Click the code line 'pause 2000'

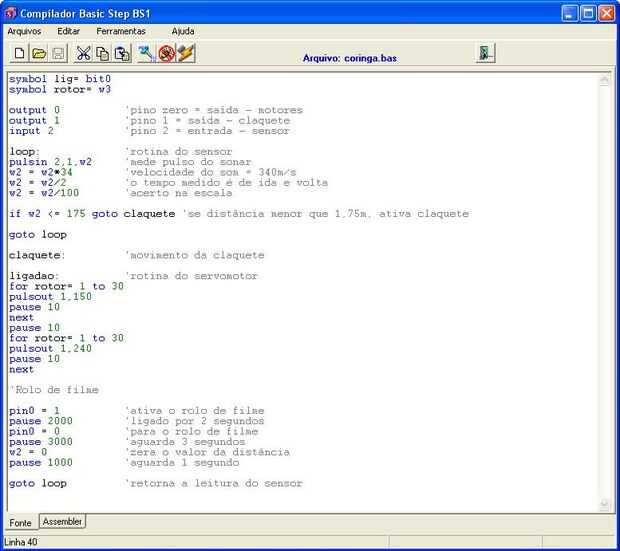click(x=41, y=421)
